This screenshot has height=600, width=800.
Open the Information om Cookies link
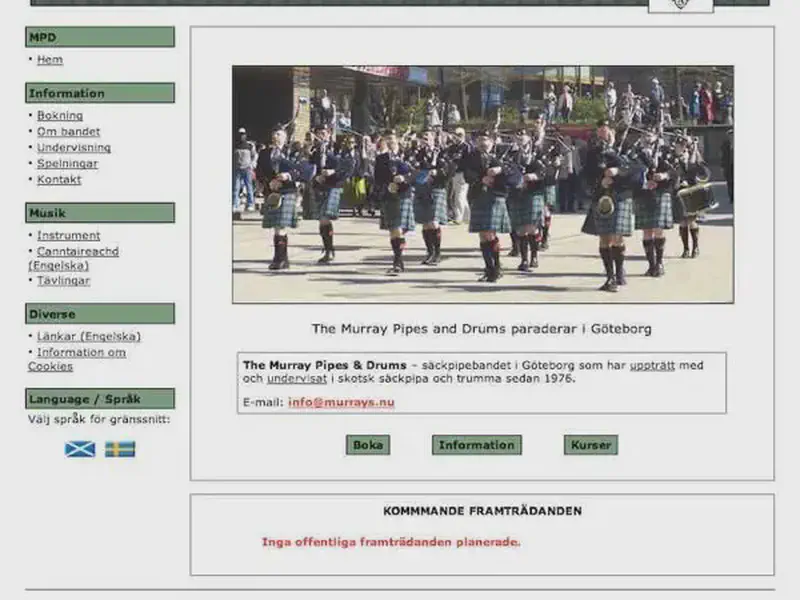[77, 359]
